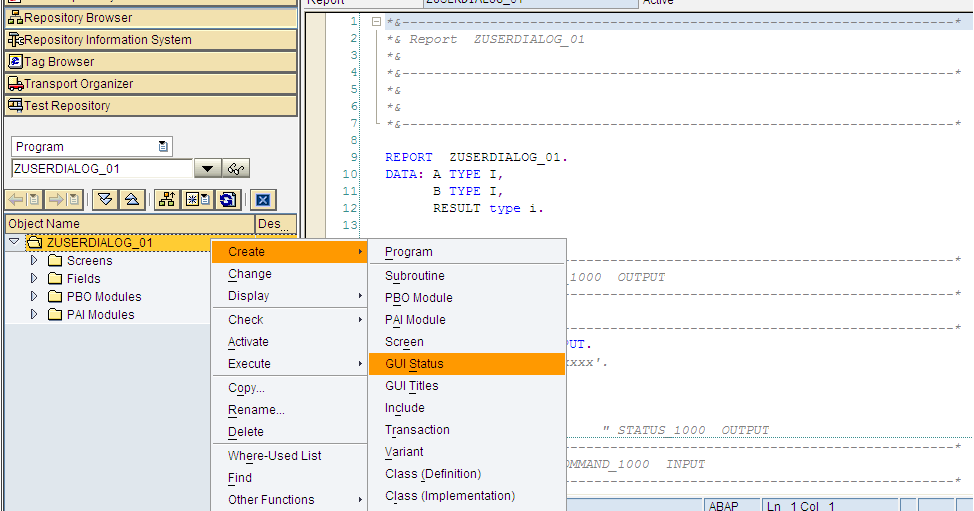Screen dimensions: 974x511
Task: Create a Variant from submenu
Action: click(467, 452)
